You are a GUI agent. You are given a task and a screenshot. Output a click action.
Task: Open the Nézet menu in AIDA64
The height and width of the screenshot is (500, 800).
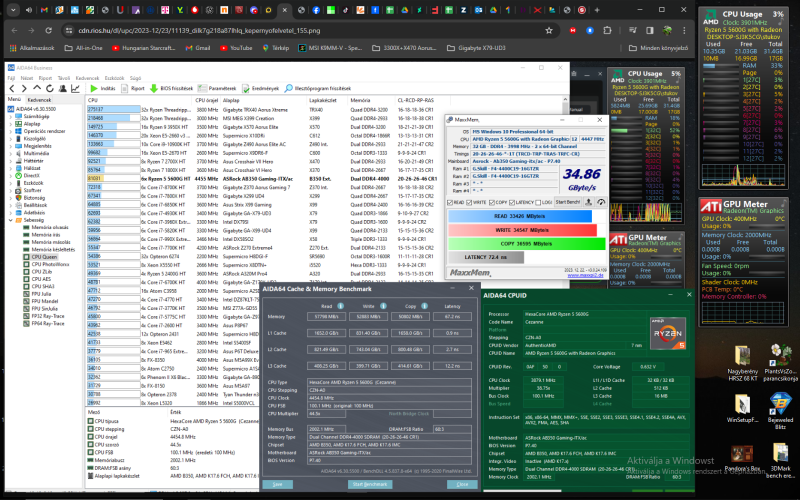(x=27, y=78)
